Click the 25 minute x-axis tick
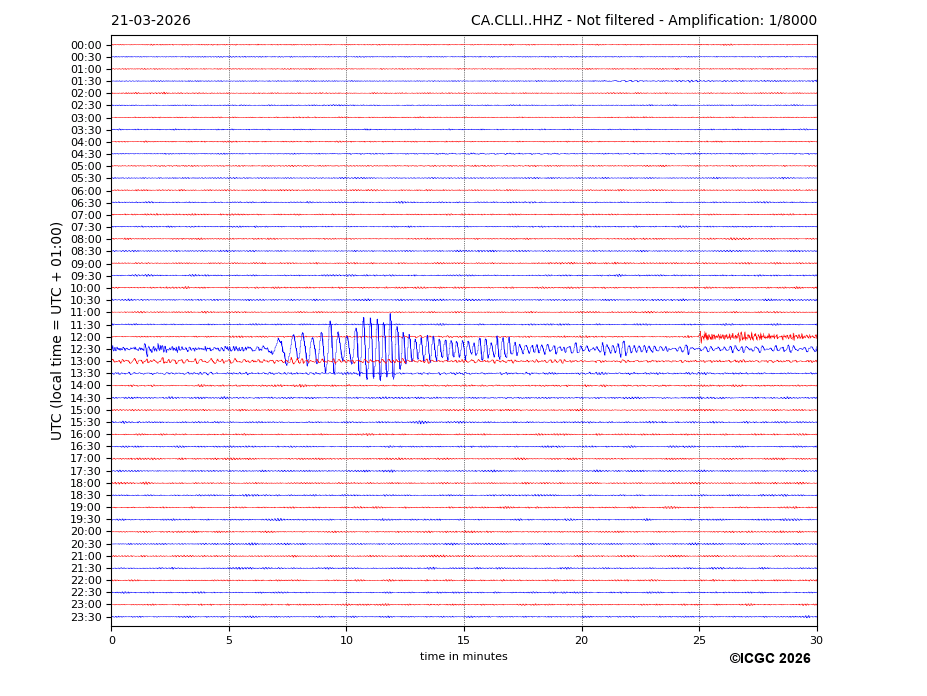The width and height of the screenshot is (927, 696). (699, 640)
